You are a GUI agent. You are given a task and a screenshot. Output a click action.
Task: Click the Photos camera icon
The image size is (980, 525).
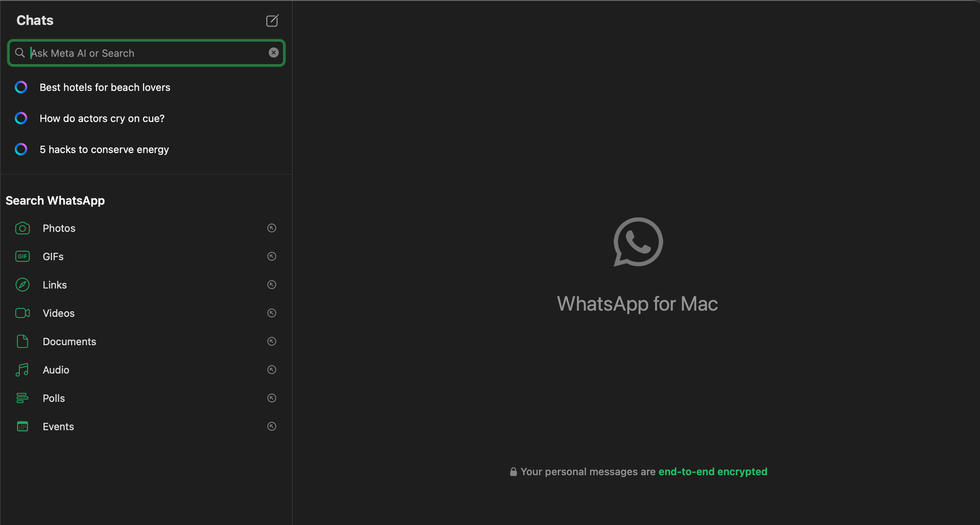click(22, 228)
